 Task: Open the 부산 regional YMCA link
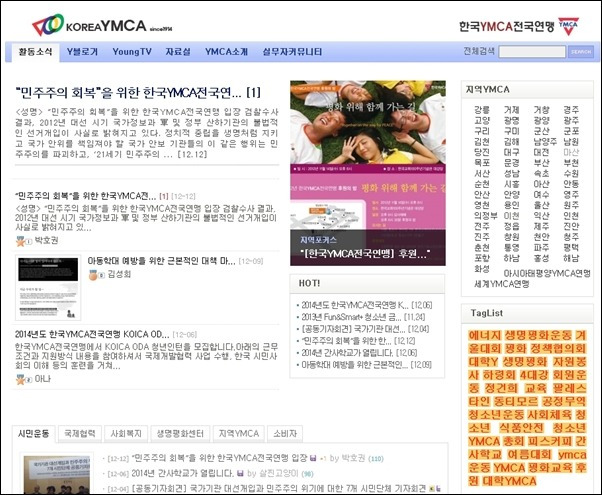pos(541,163)
